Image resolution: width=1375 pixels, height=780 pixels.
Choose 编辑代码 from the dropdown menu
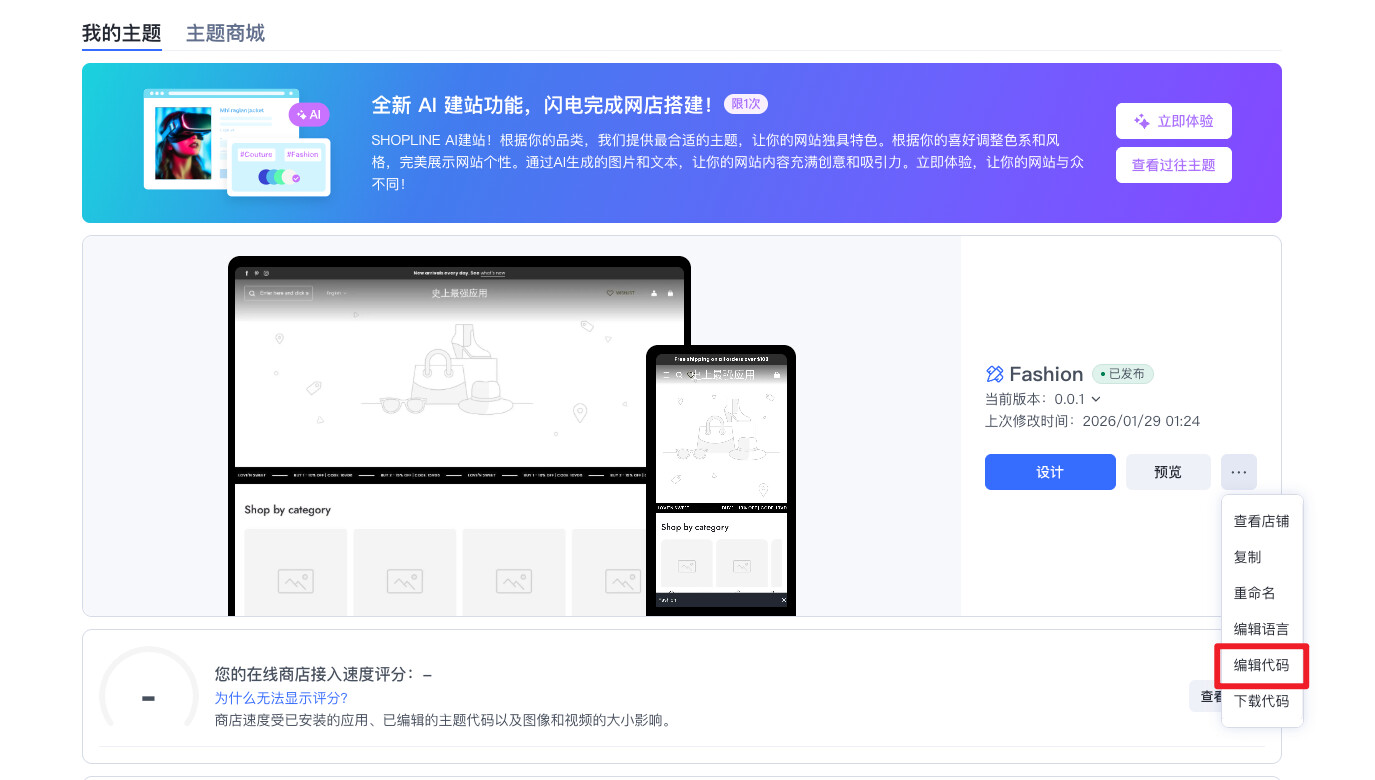1261,665
